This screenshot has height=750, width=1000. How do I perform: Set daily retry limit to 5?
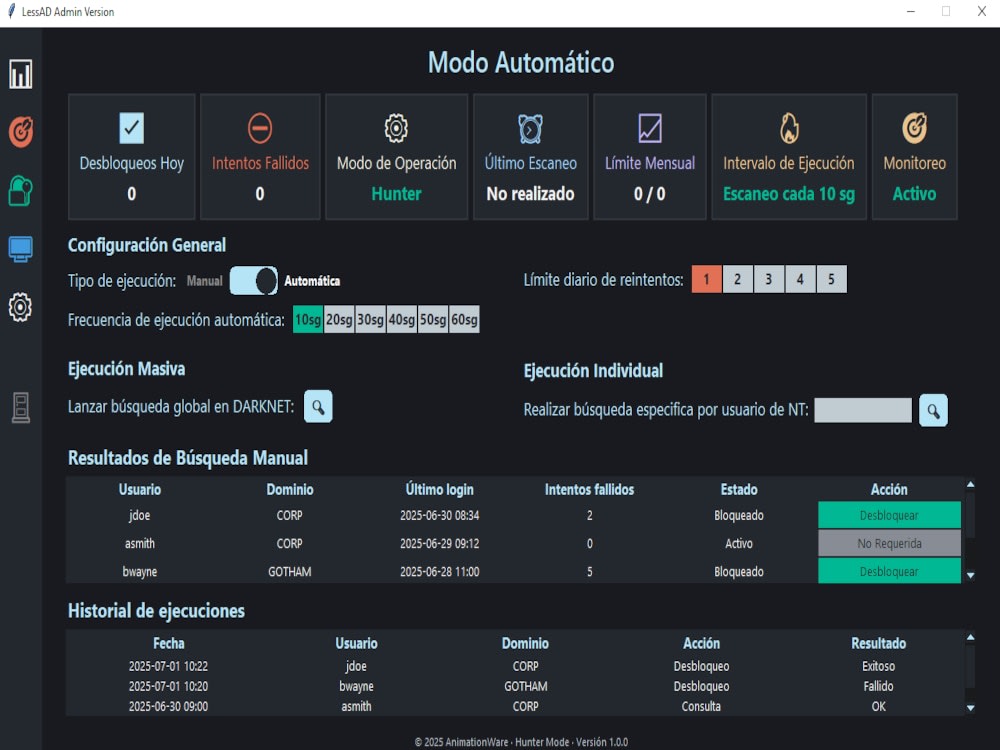pyautogui.click(x=831, y=279)
